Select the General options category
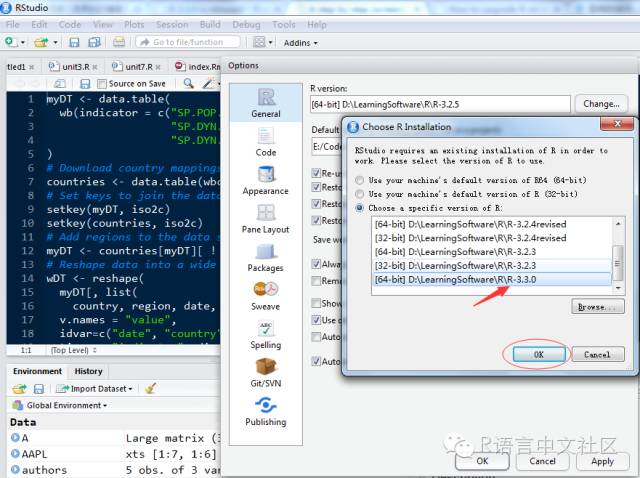The height and width of the screenshot is (478, 640). [x=266, y=103]
